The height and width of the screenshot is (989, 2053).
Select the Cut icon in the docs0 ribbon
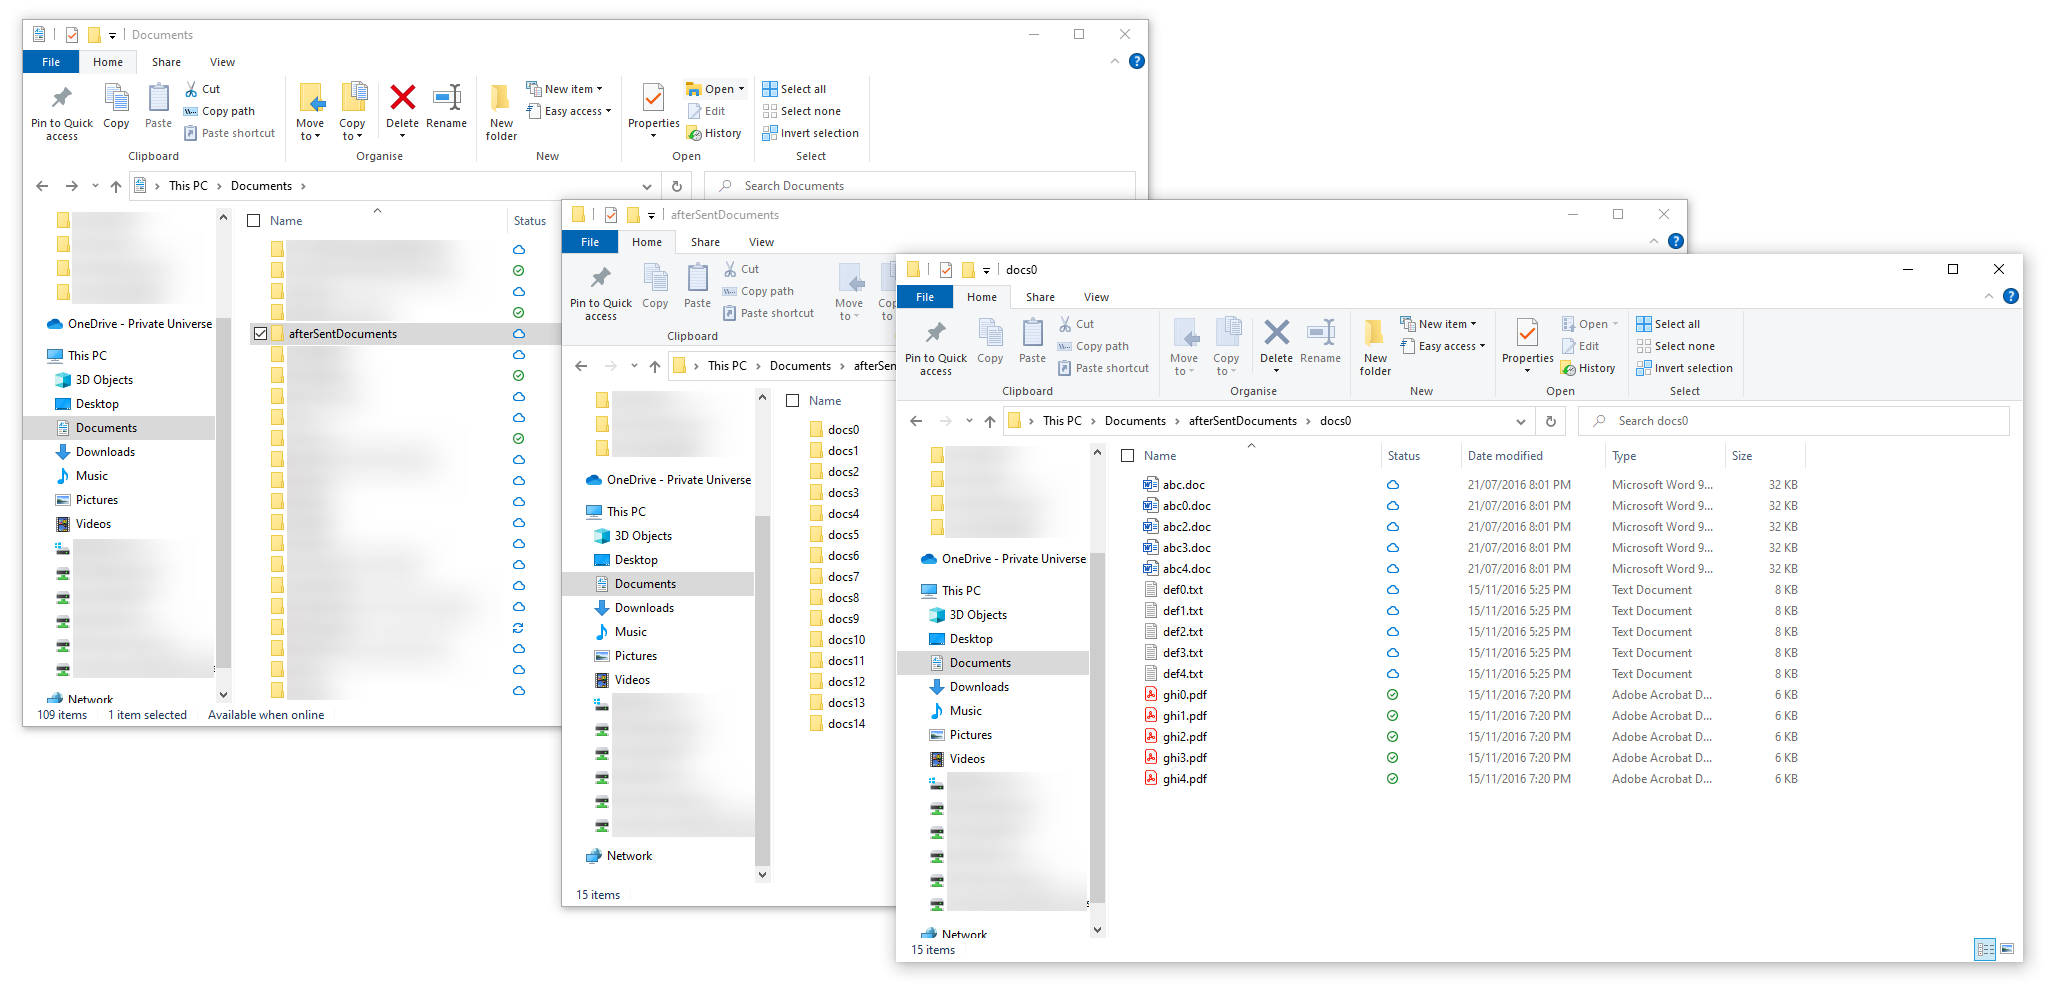coord(1078,324)
